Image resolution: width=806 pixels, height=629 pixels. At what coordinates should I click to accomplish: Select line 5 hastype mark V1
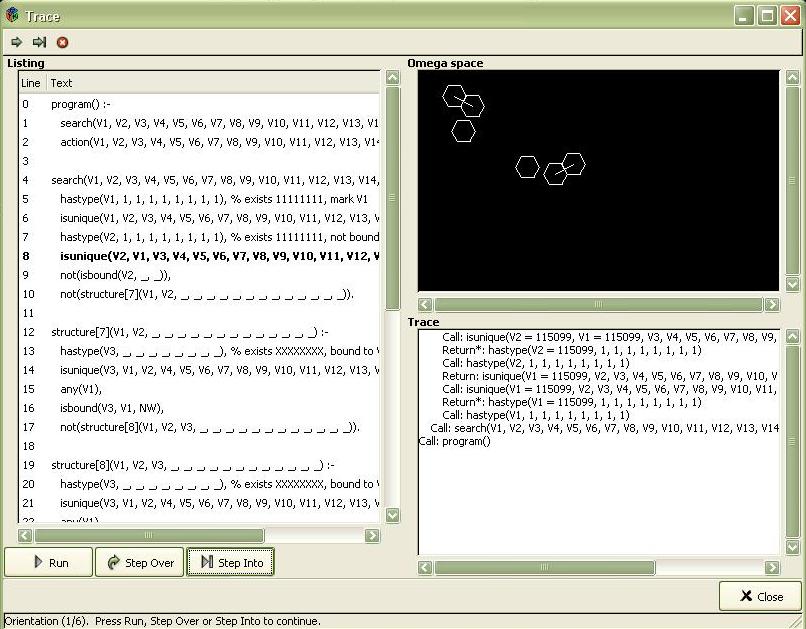click(199, 199)
